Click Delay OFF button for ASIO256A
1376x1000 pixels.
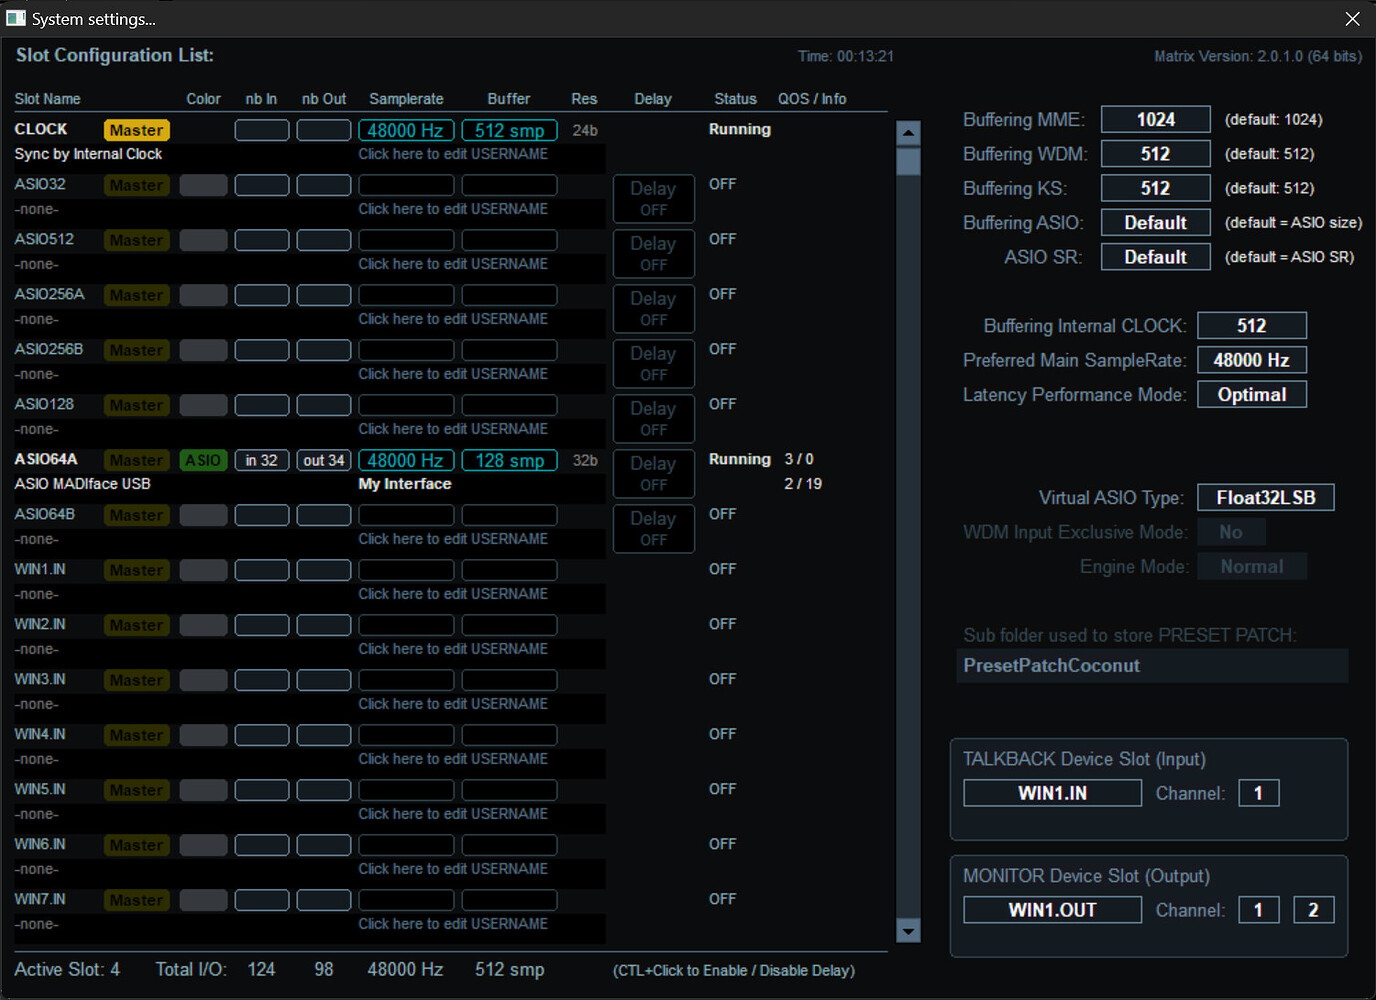653,308
